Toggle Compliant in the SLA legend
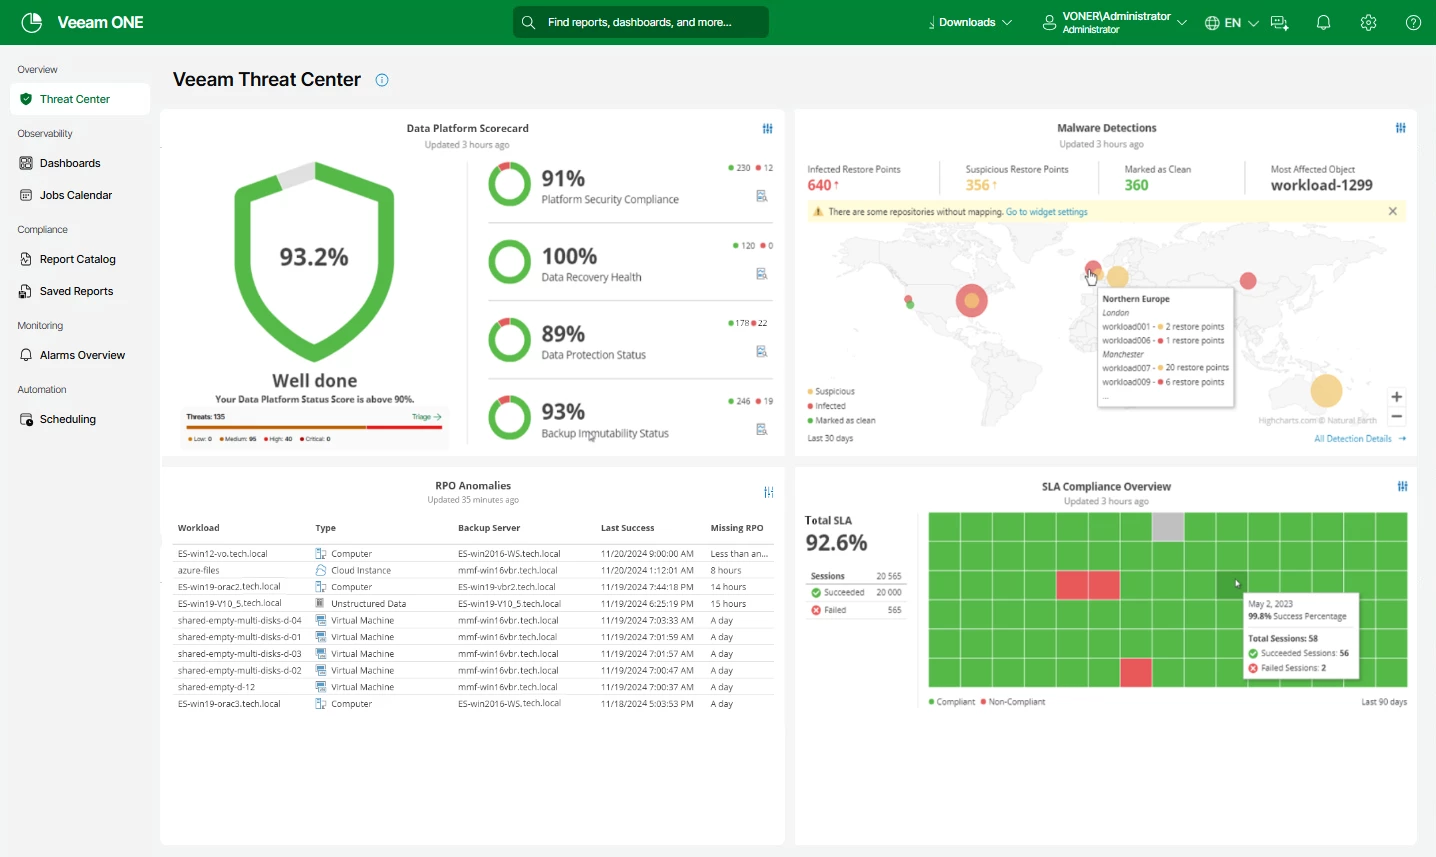The height and width of the screenshot is (857, 1436). point(952,702)
